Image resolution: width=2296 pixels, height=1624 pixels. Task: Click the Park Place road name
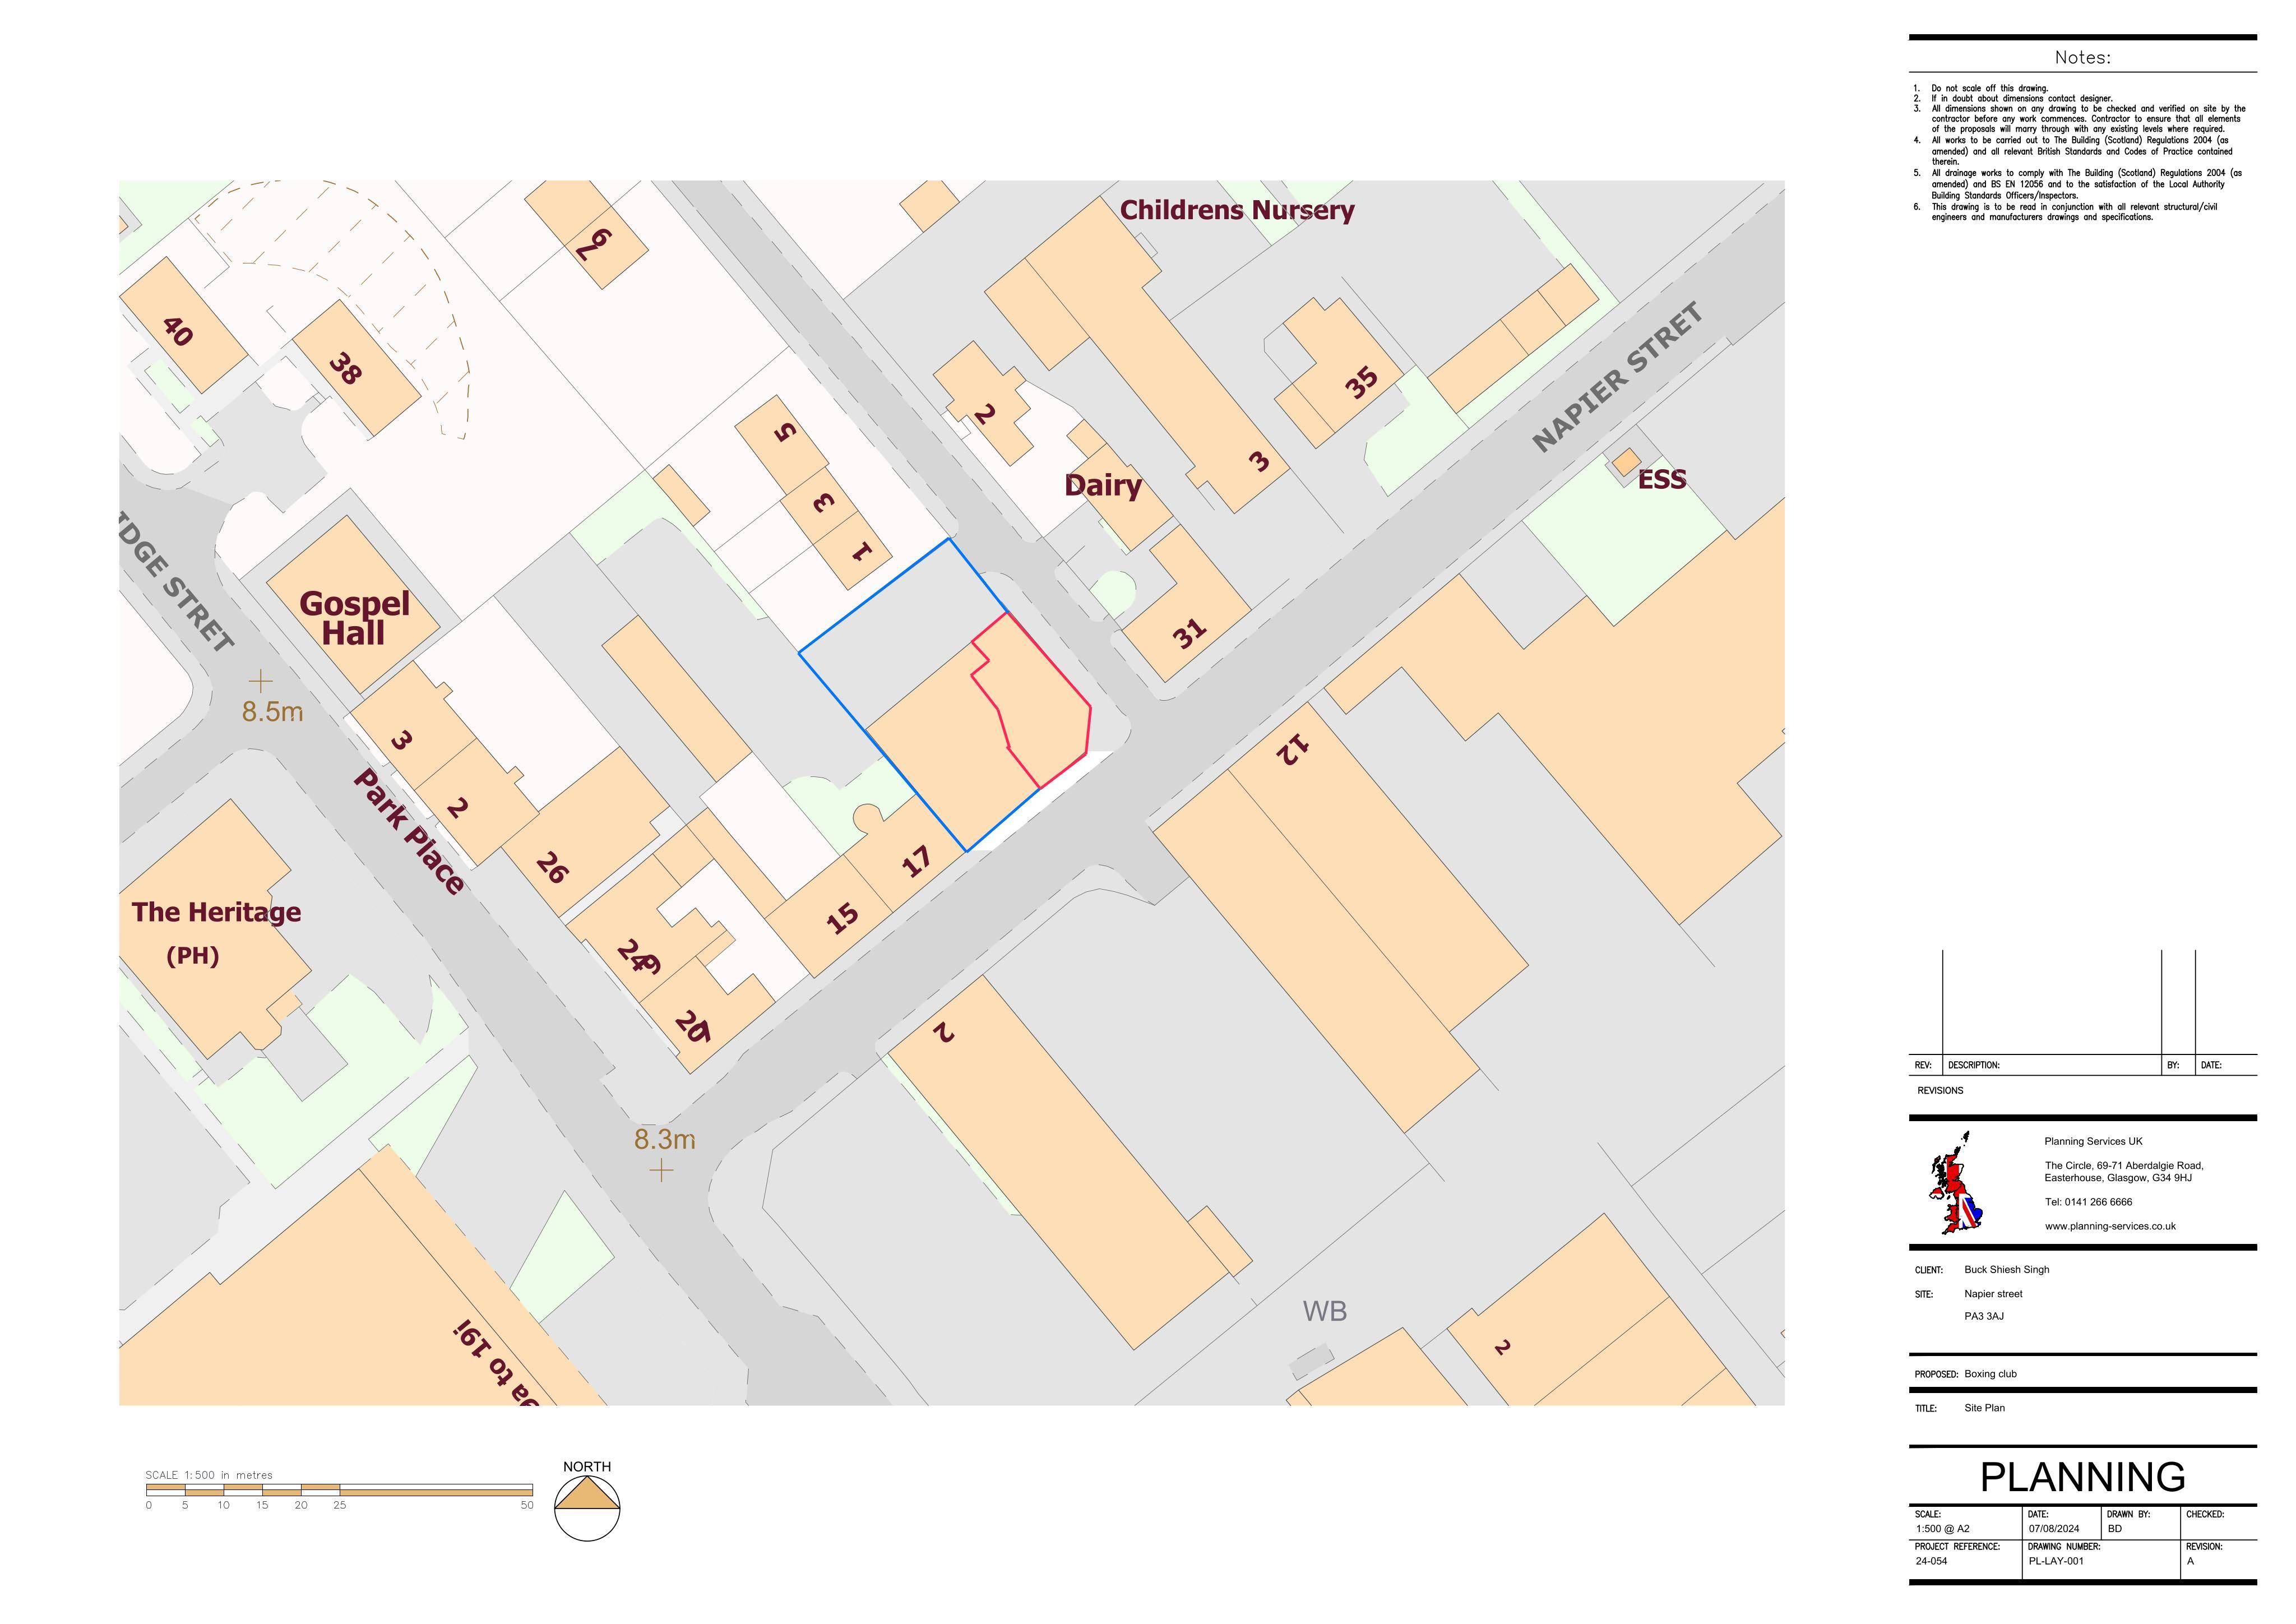click(409, 832)
